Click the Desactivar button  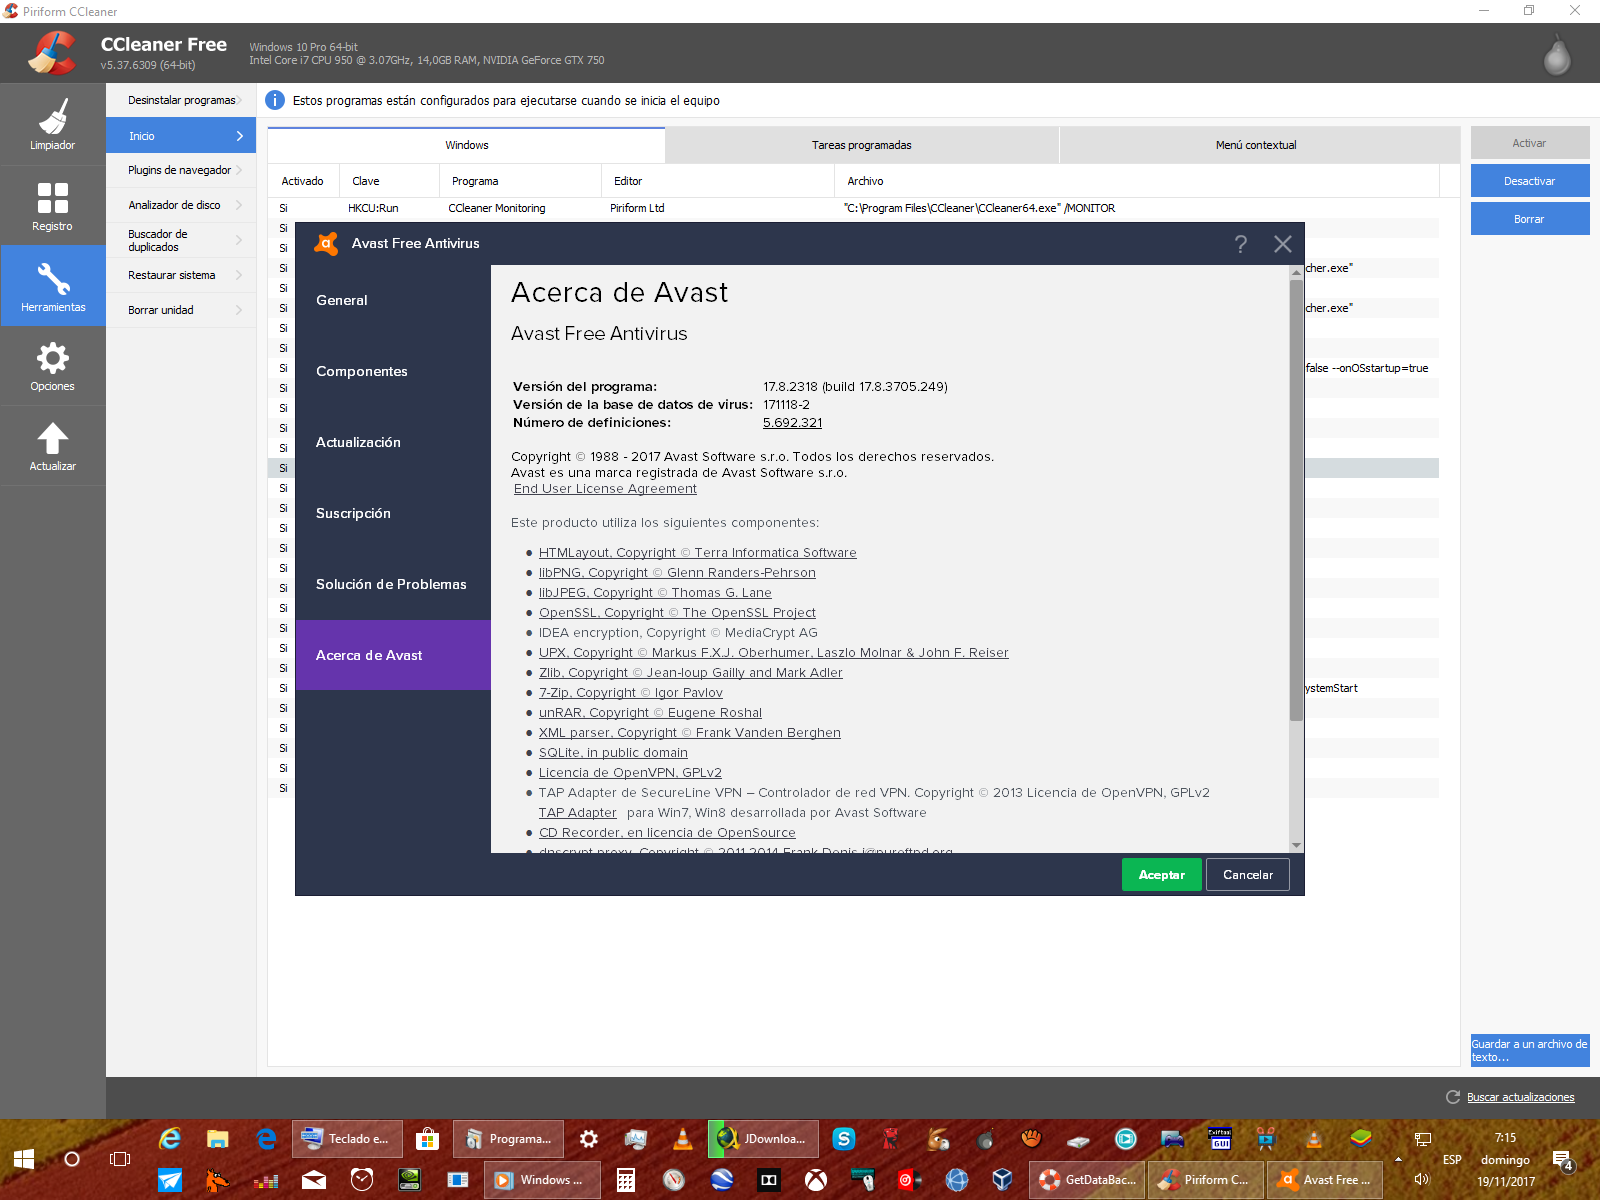click(1529, 181)
